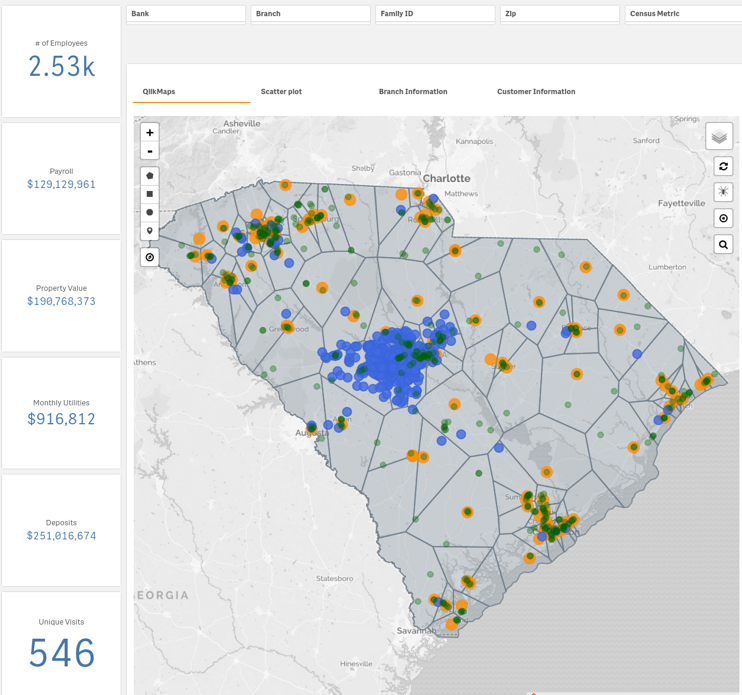Select the rectangle selection tool

coord(150,194)
